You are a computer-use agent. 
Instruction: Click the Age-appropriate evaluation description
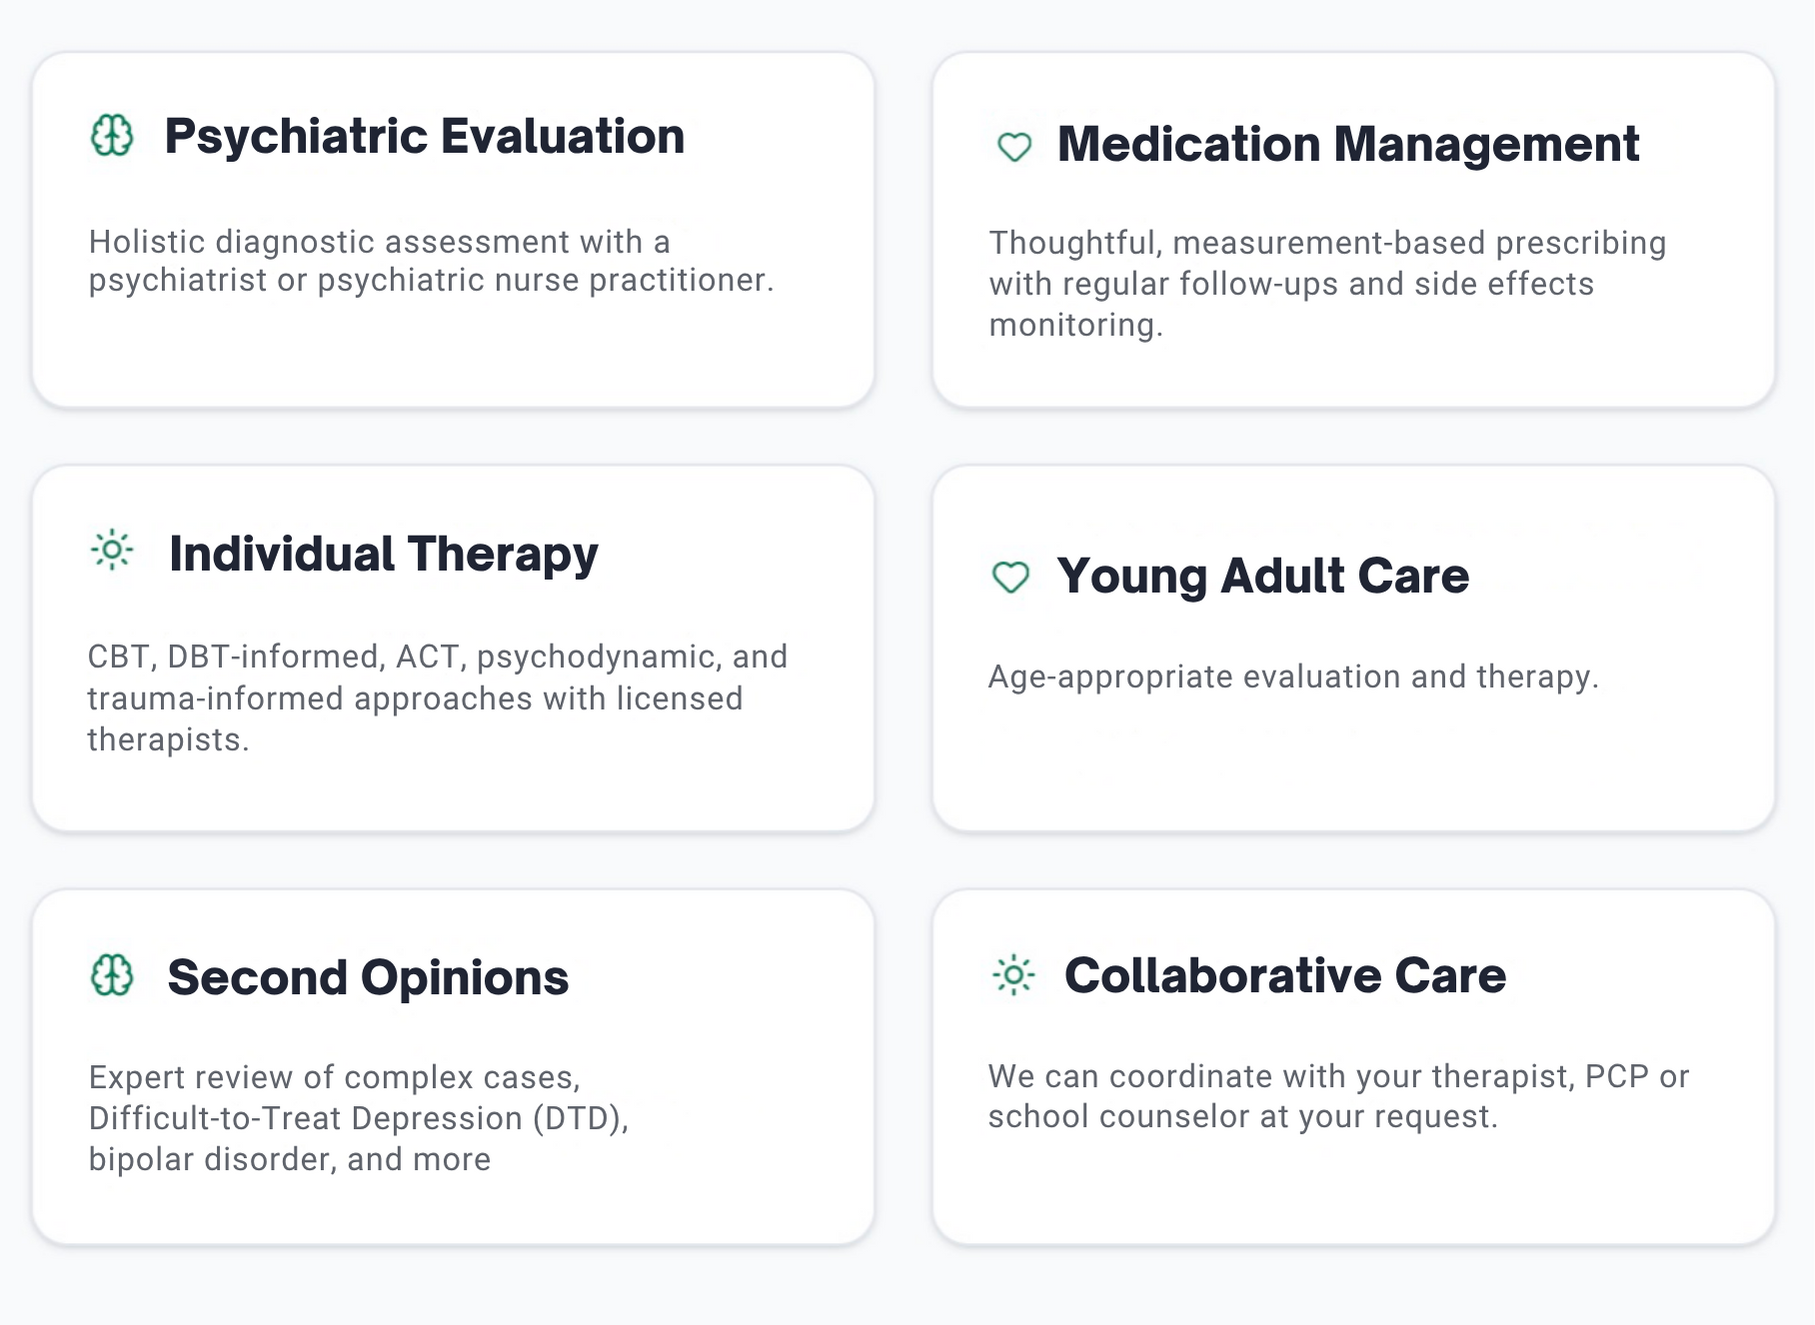coord(1294,676)
